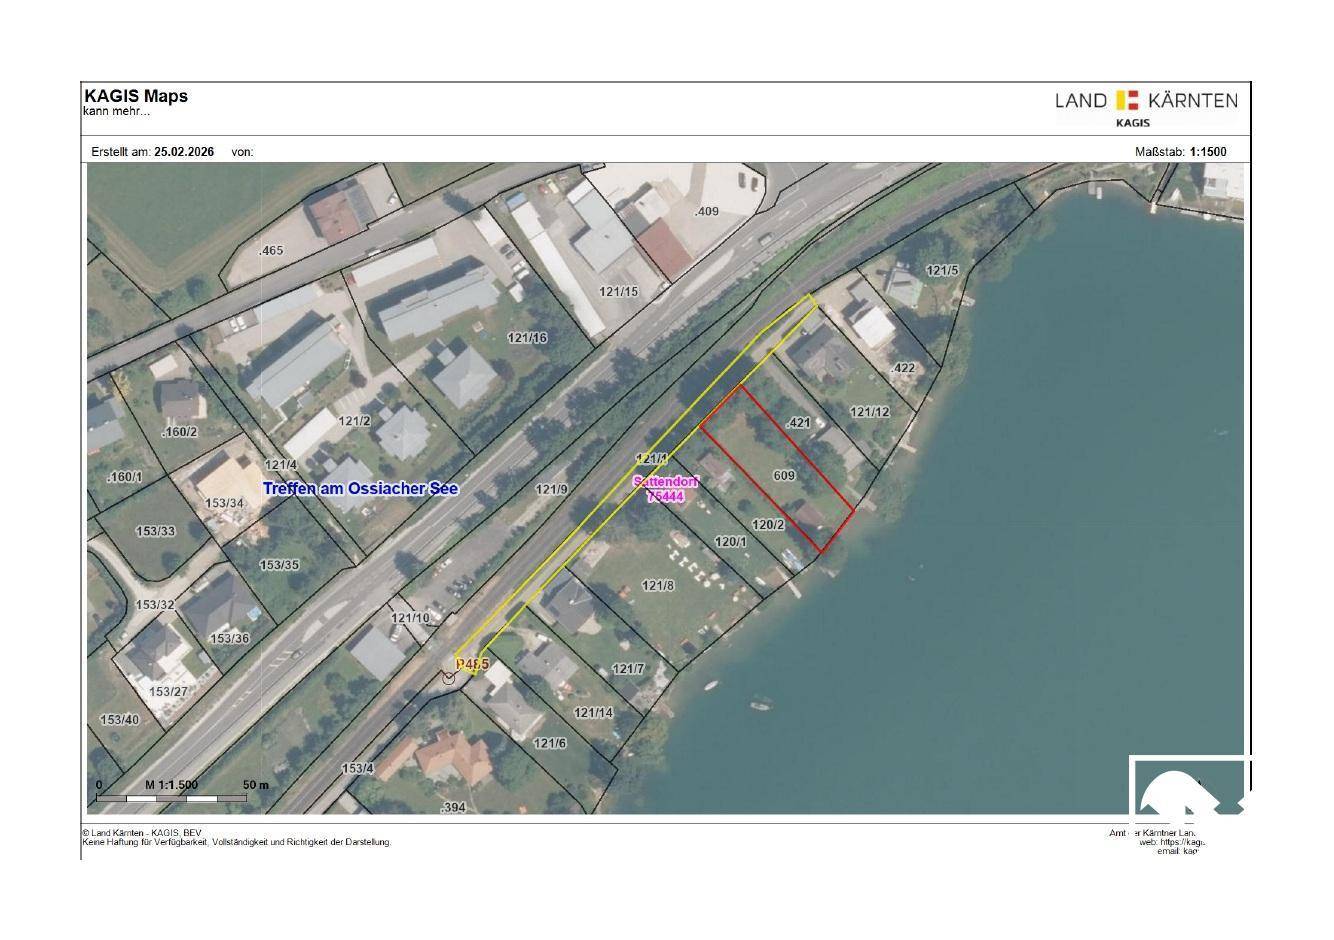
Task: Click the magenta 'Sattendorf 75444' label
Action: pos(666,489)
